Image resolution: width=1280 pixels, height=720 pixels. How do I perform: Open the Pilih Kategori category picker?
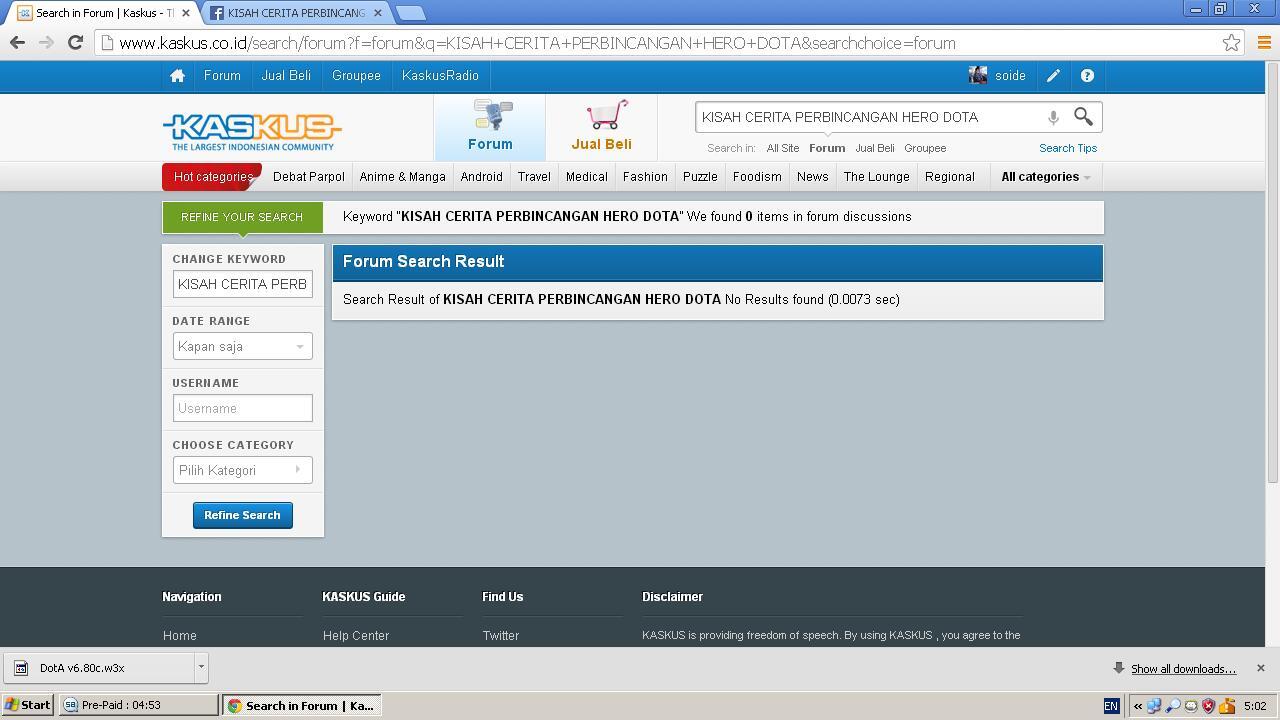point(242,470)
